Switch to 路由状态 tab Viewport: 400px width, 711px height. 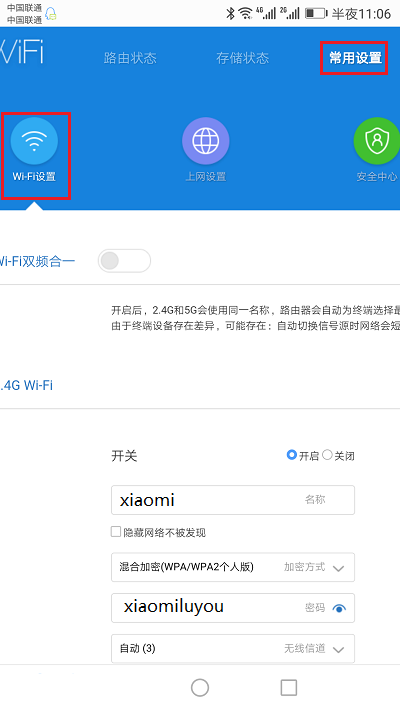pos(130,58)
